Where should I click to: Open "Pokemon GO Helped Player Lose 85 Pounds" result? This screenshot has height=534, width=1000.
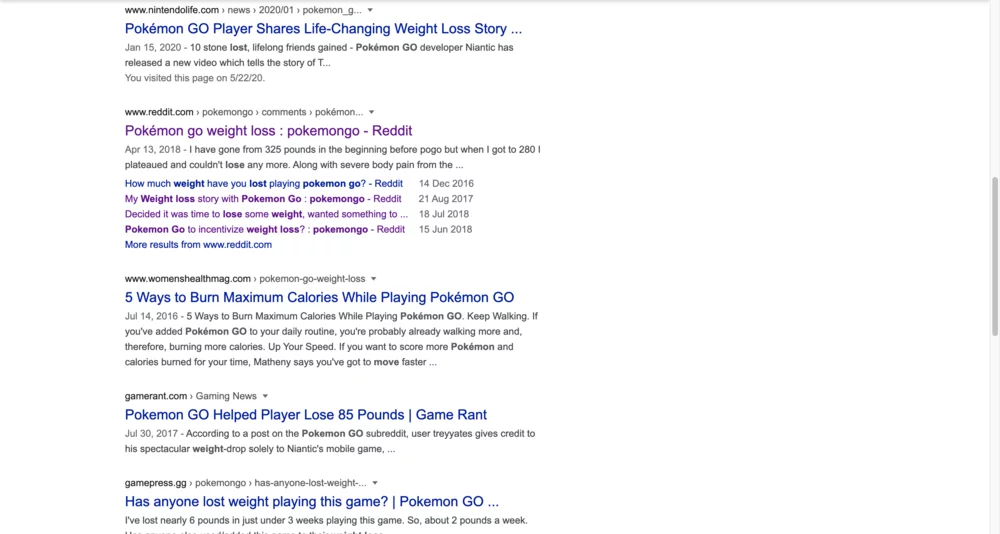click(x=305, y=414)
